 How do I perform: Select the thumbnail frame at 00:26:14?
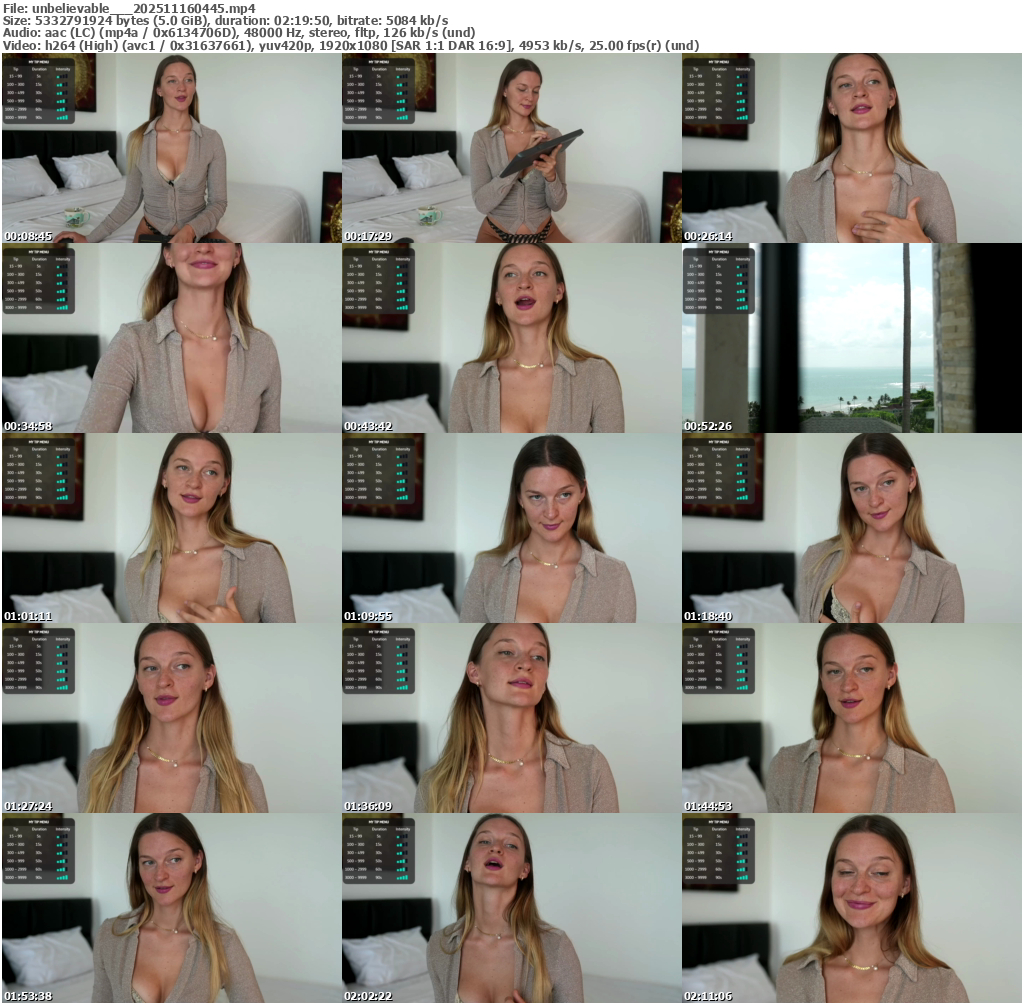[852, 148]
